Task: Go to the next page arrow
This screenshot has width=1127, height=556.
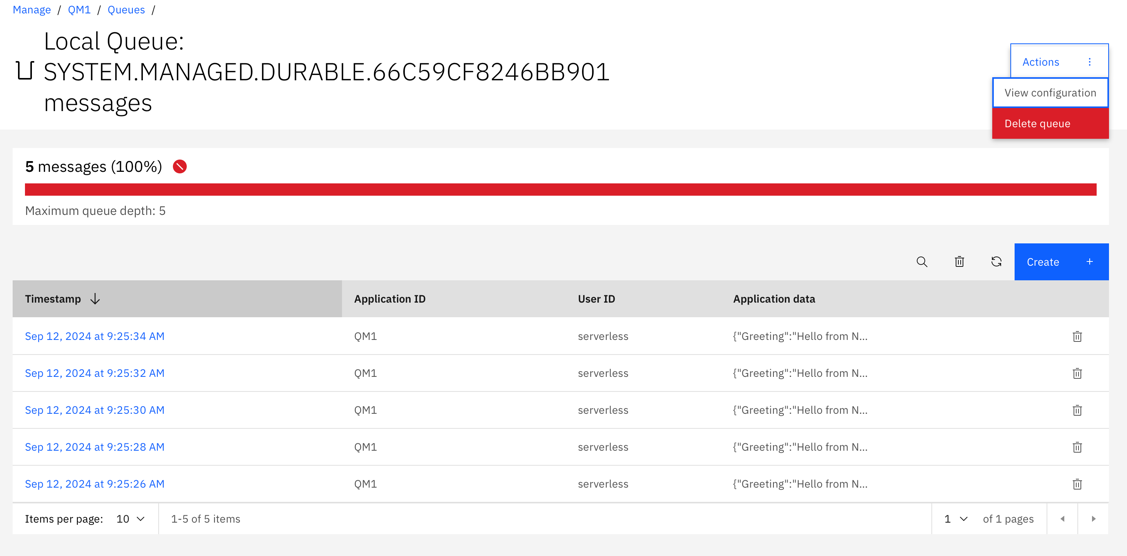Action: (1093, 519)
